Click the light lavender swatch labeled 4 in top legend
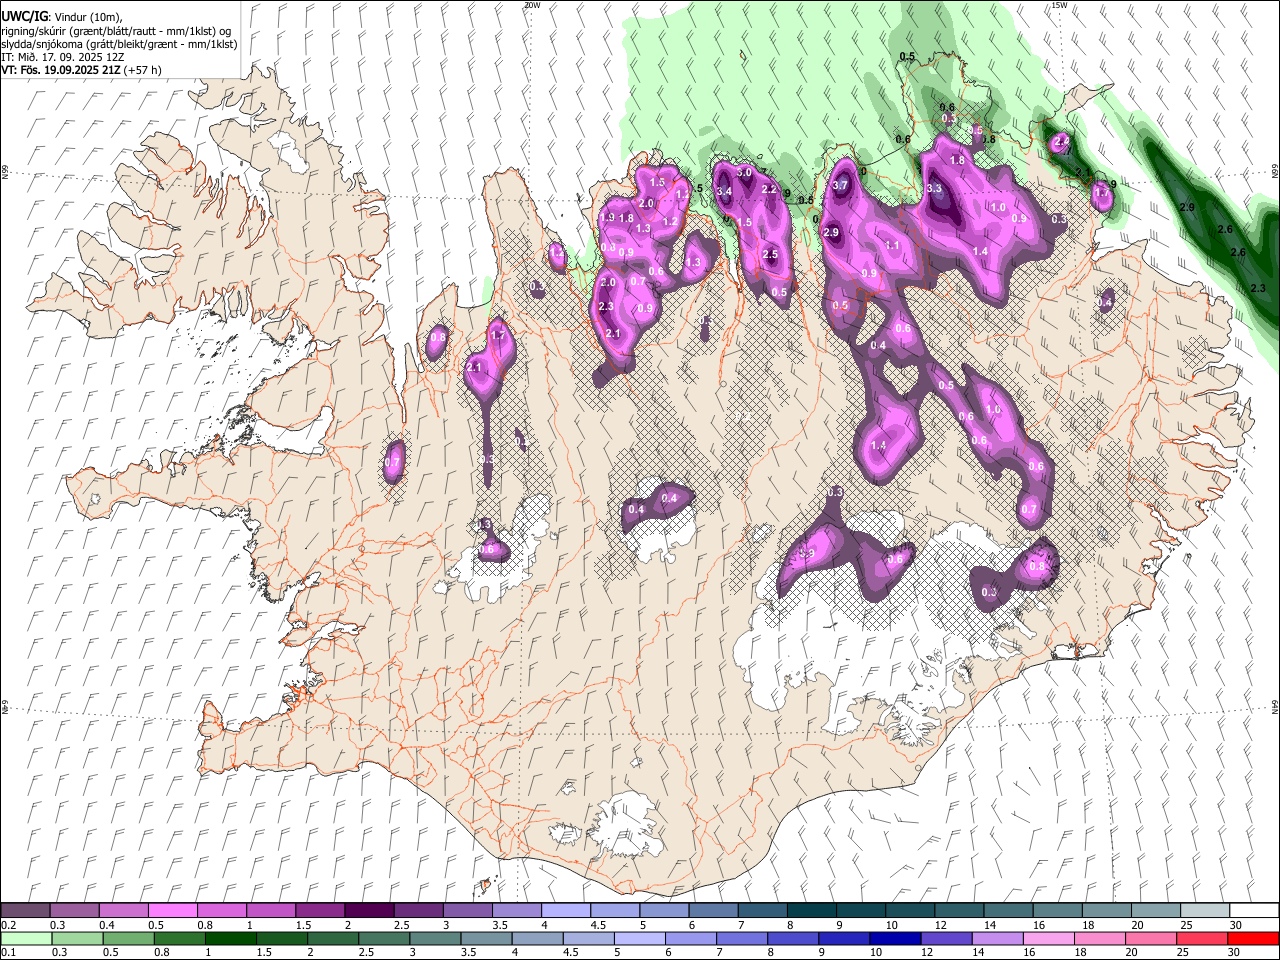Viewport: 1280px width, 960px height. pyautogui.click(x=566, y=911)
